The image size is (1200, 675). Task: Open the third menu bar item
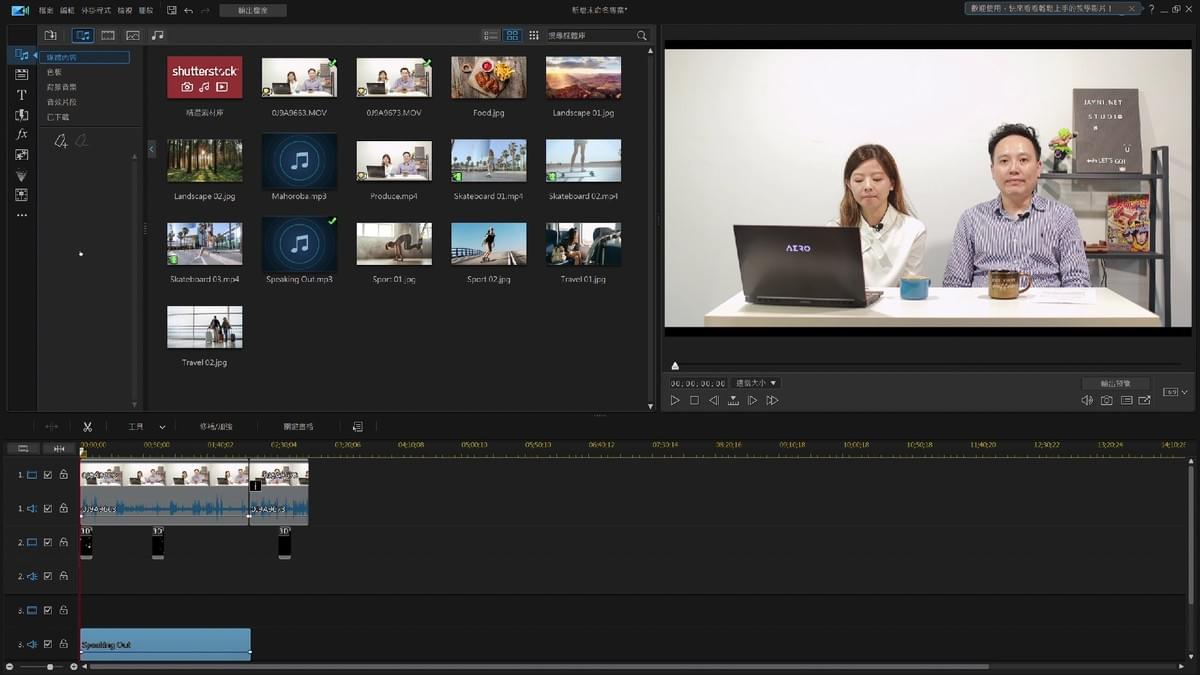click(96, 10)
